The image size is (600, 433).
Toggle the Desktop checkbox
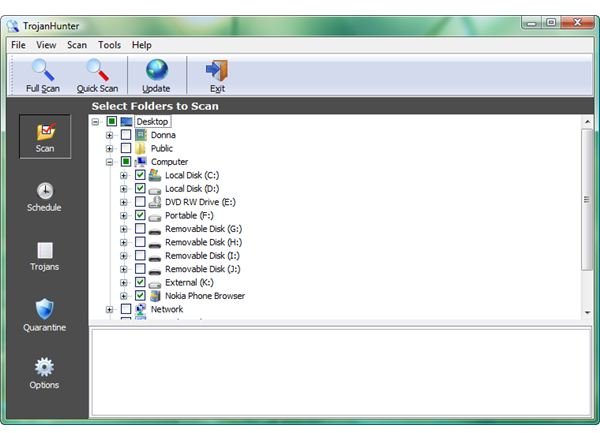[112, 121]
